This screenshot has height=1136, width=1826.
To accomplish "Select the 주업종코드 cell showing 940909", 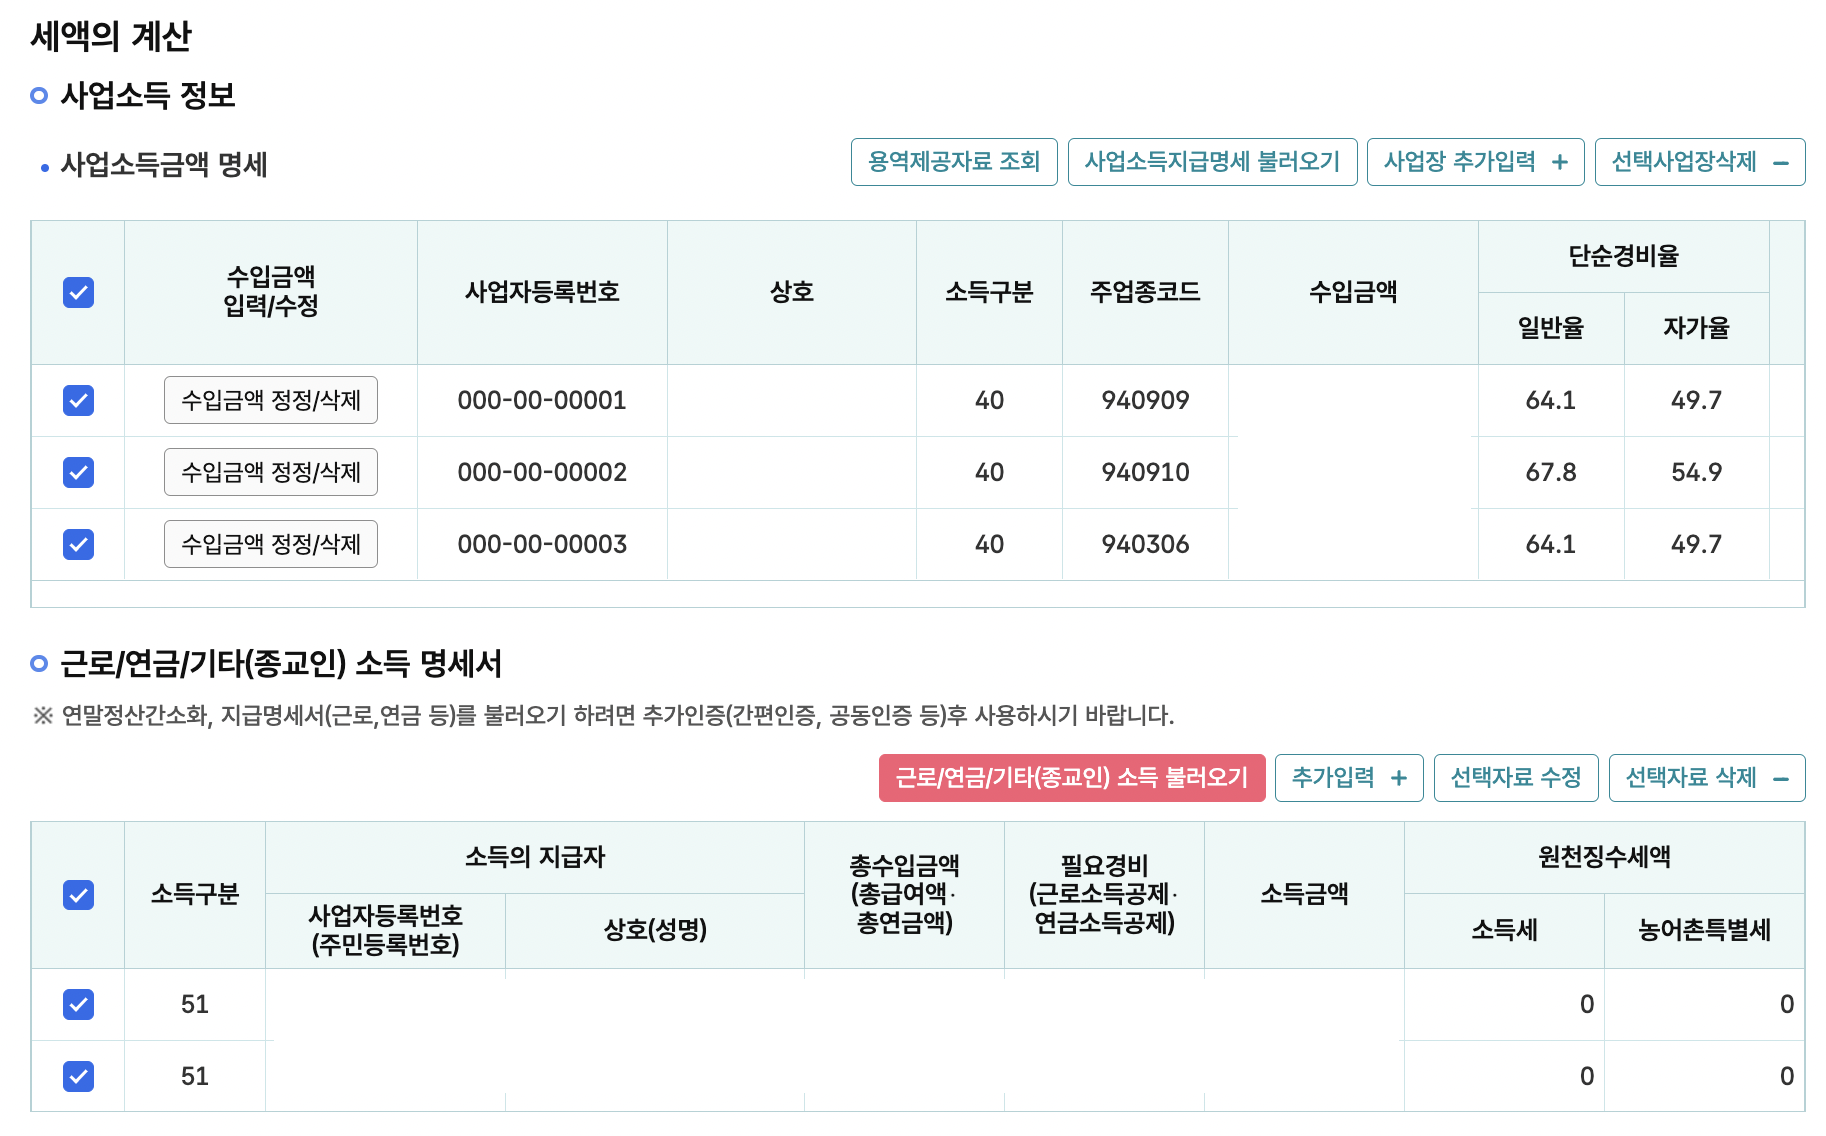I will tap(1145, 400).
